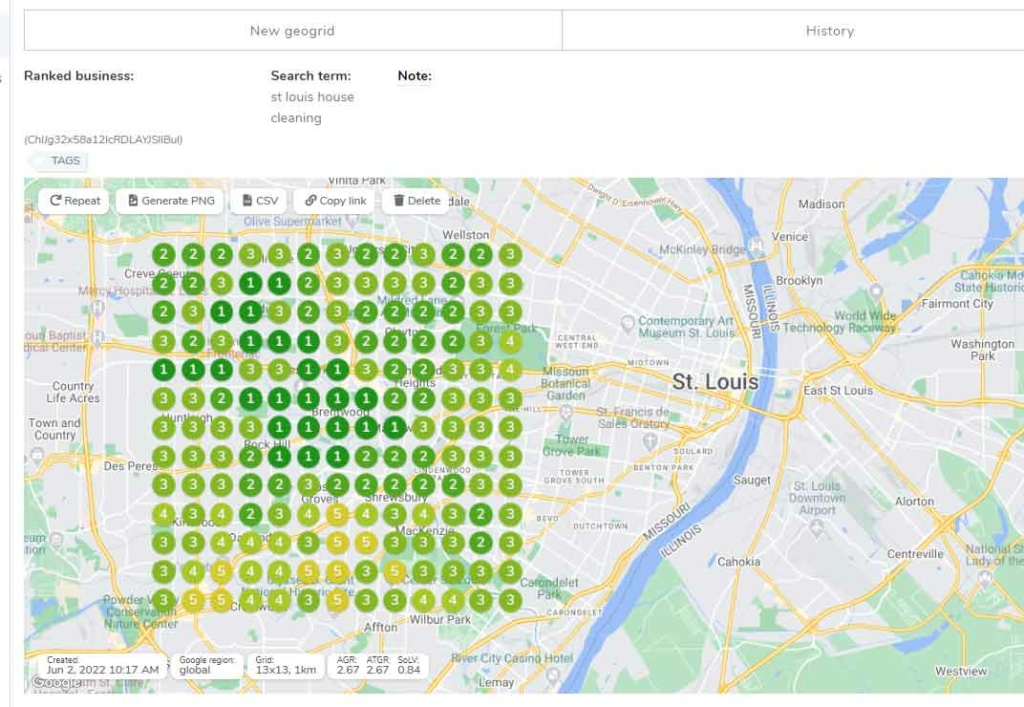
Task: Click the National Shrine of Our Lady pin
Action: point(985,577)
